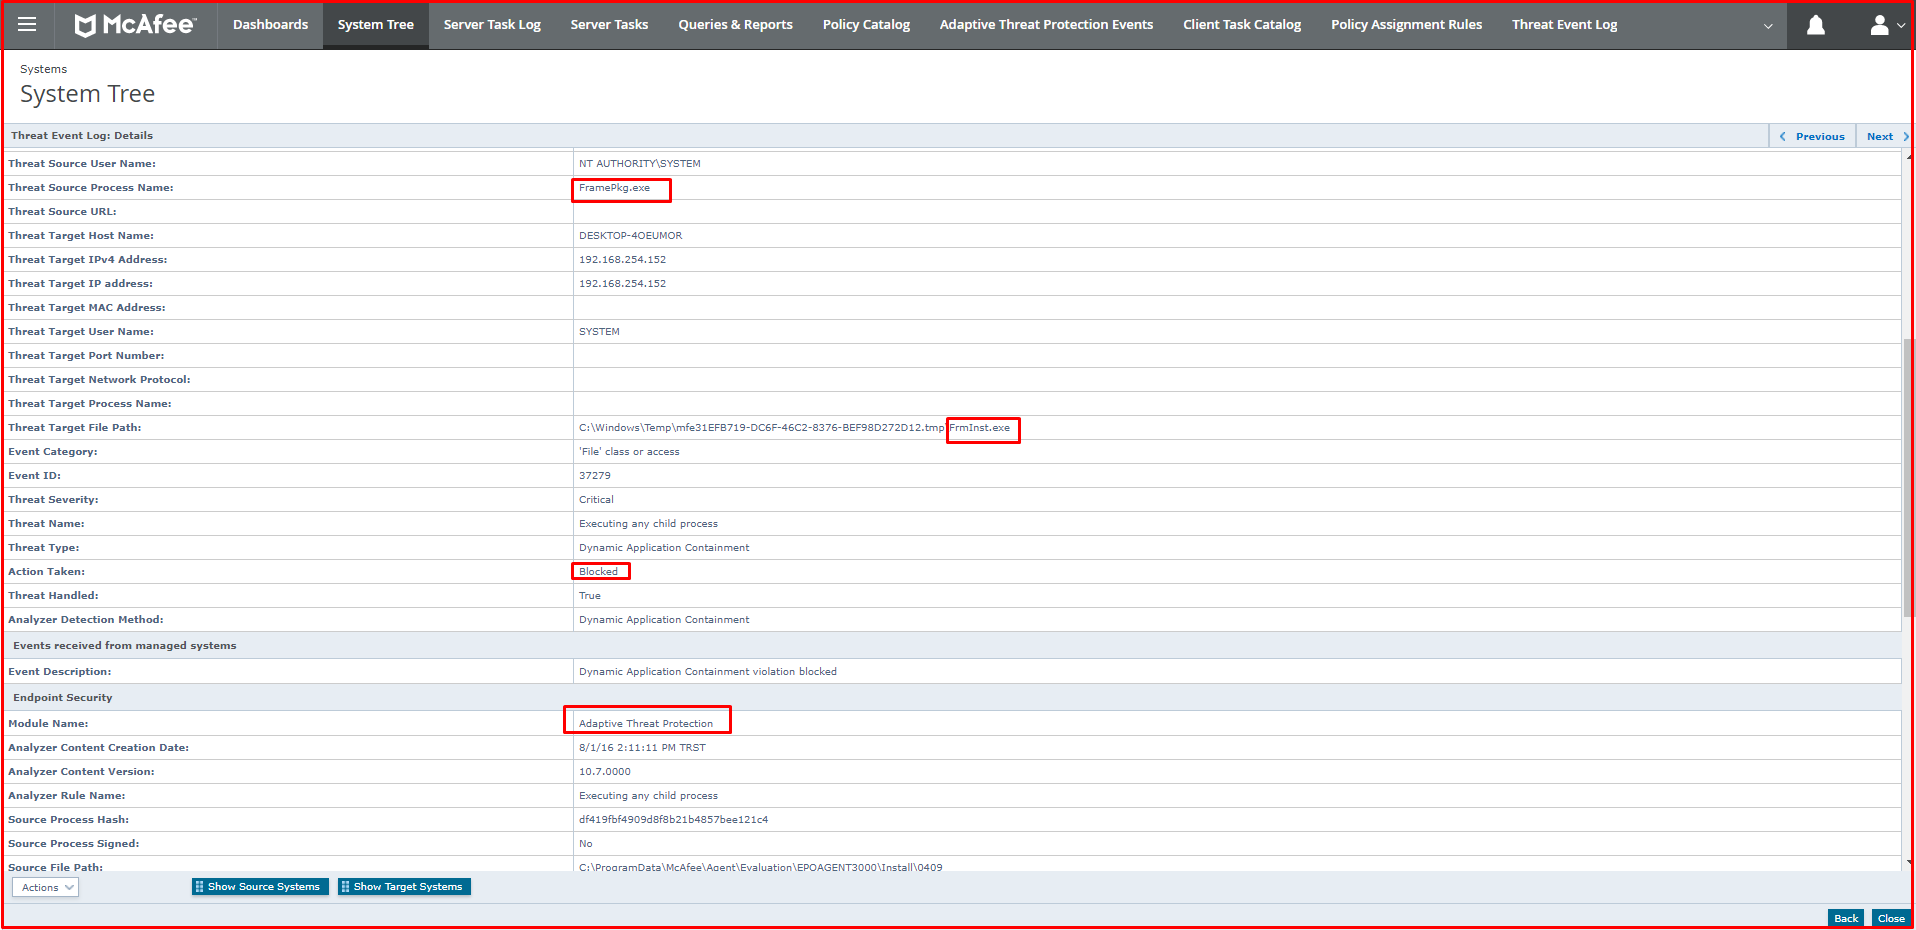Click the Analyzer Content Creation Date value
1916x930 pixels.
click(642, 748)
